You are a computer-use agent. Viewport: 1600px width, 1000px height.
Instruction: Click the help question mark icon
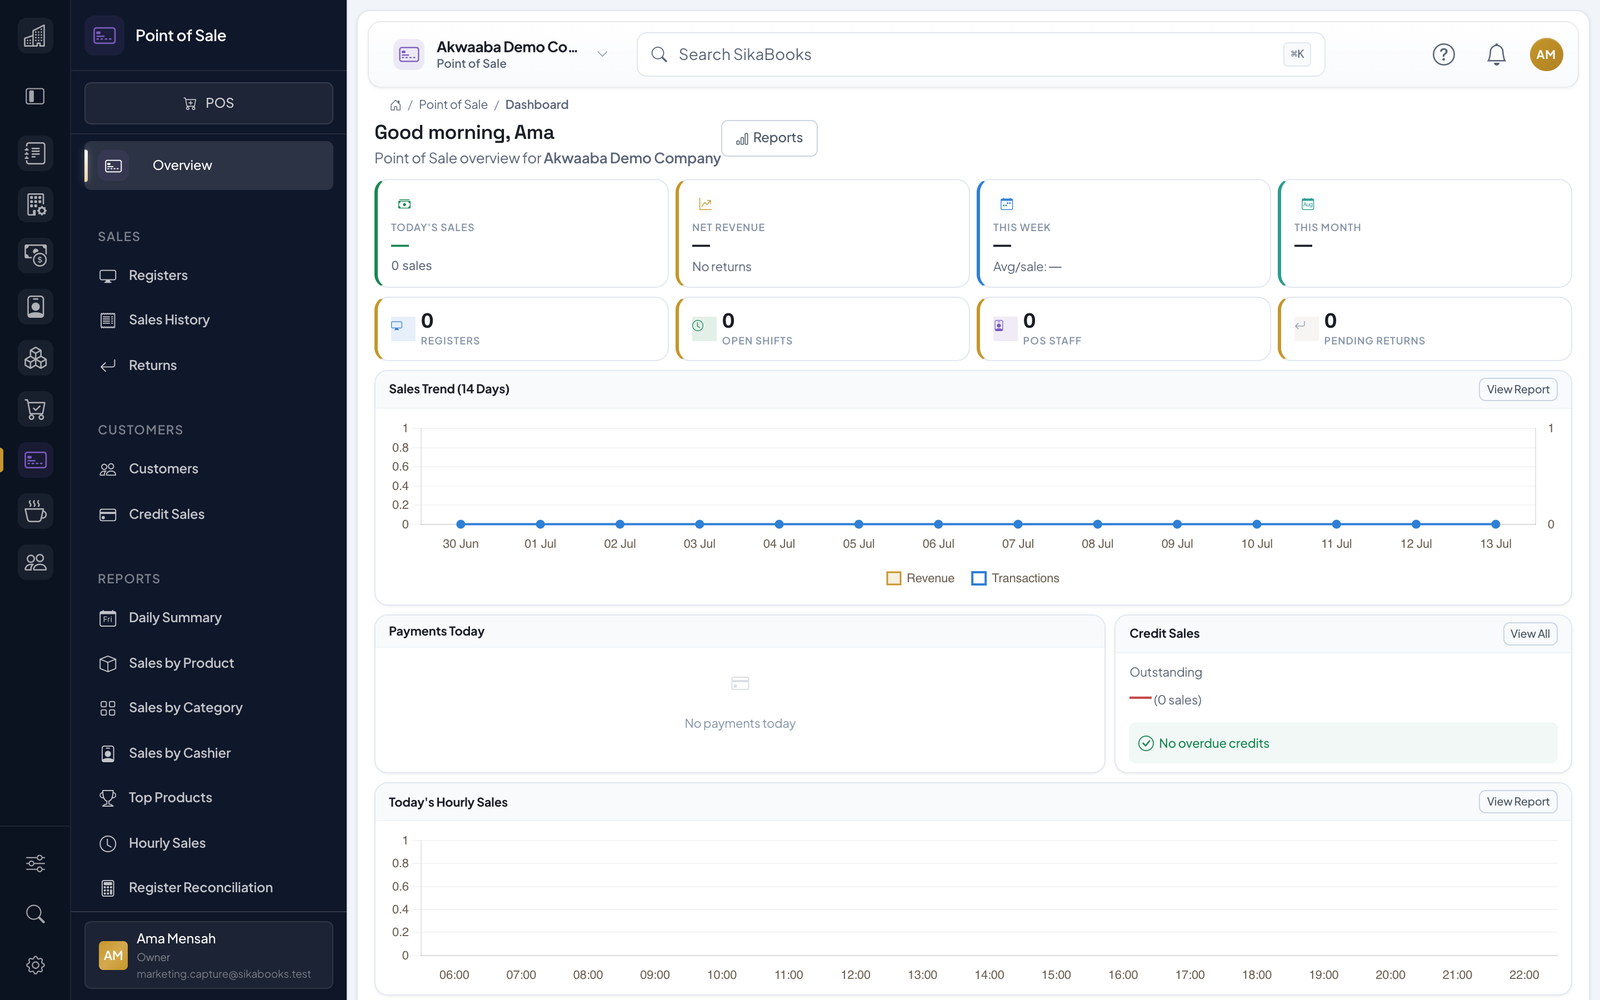pyautogui.click(x=1443, y=55)
